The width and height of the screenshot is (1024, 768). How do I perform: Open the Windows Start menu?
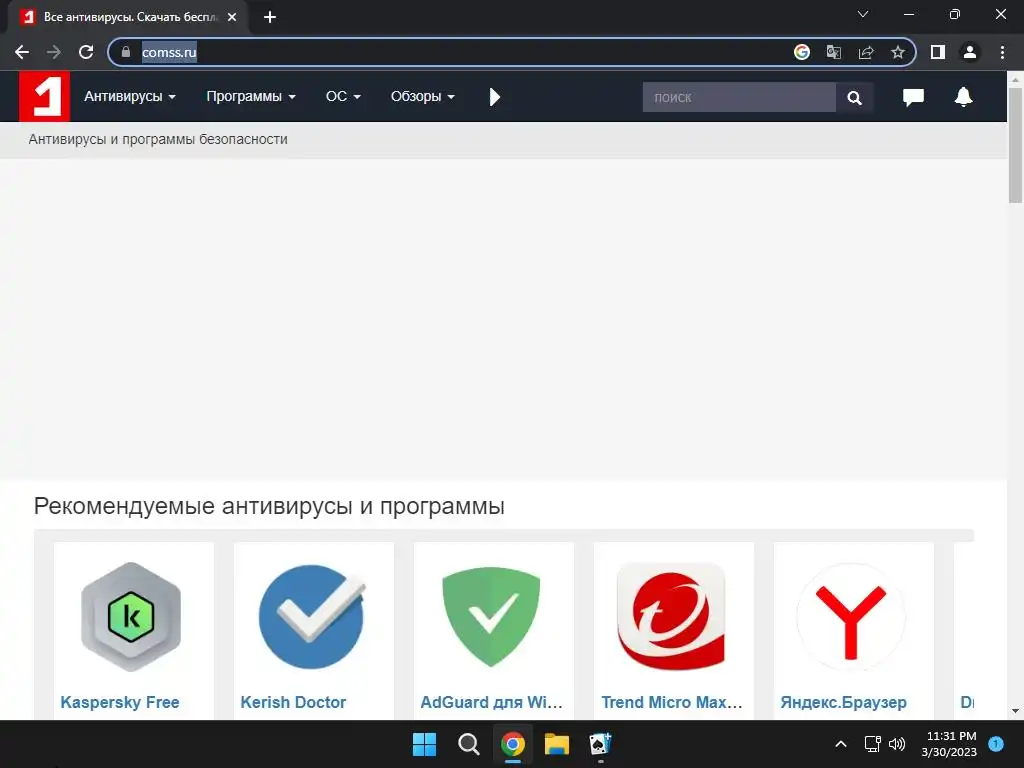[424, 744]
